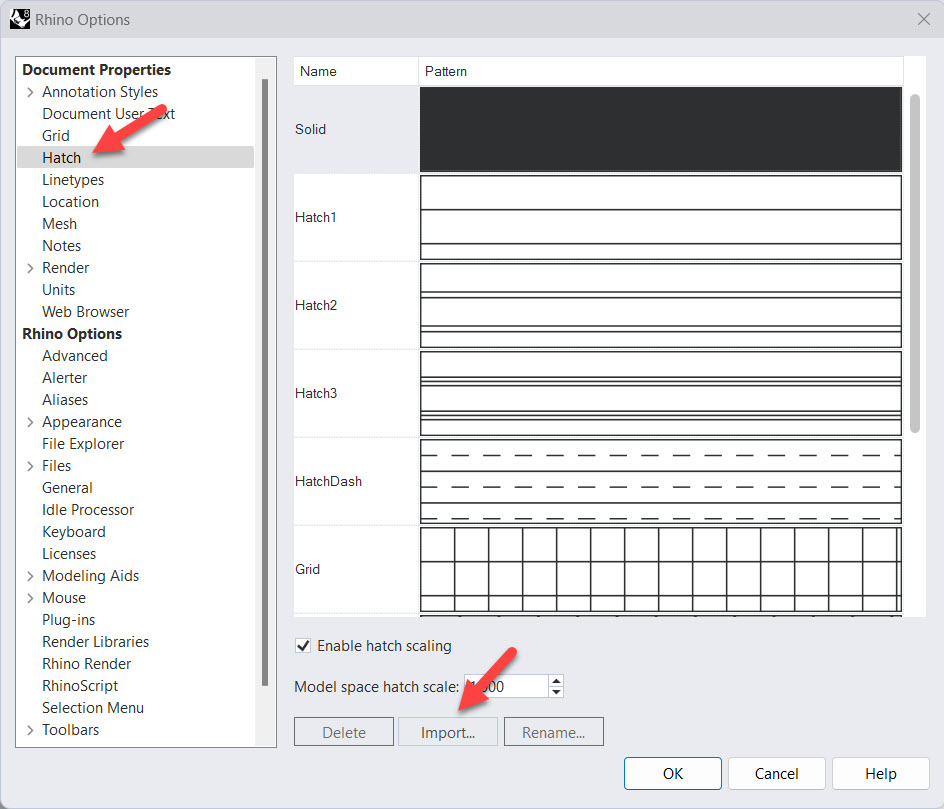Open Document User Text page
This screenshot has height=809, width=944.
(x=108, y=114)
